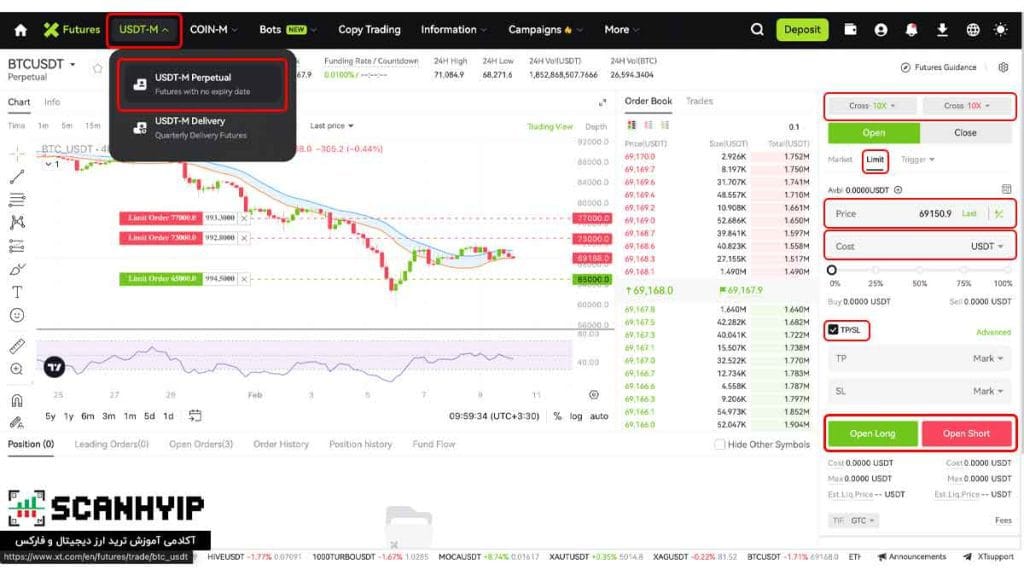1024x576 pixels.
Task: Select the text annotation tool
Action: point(17,292)
